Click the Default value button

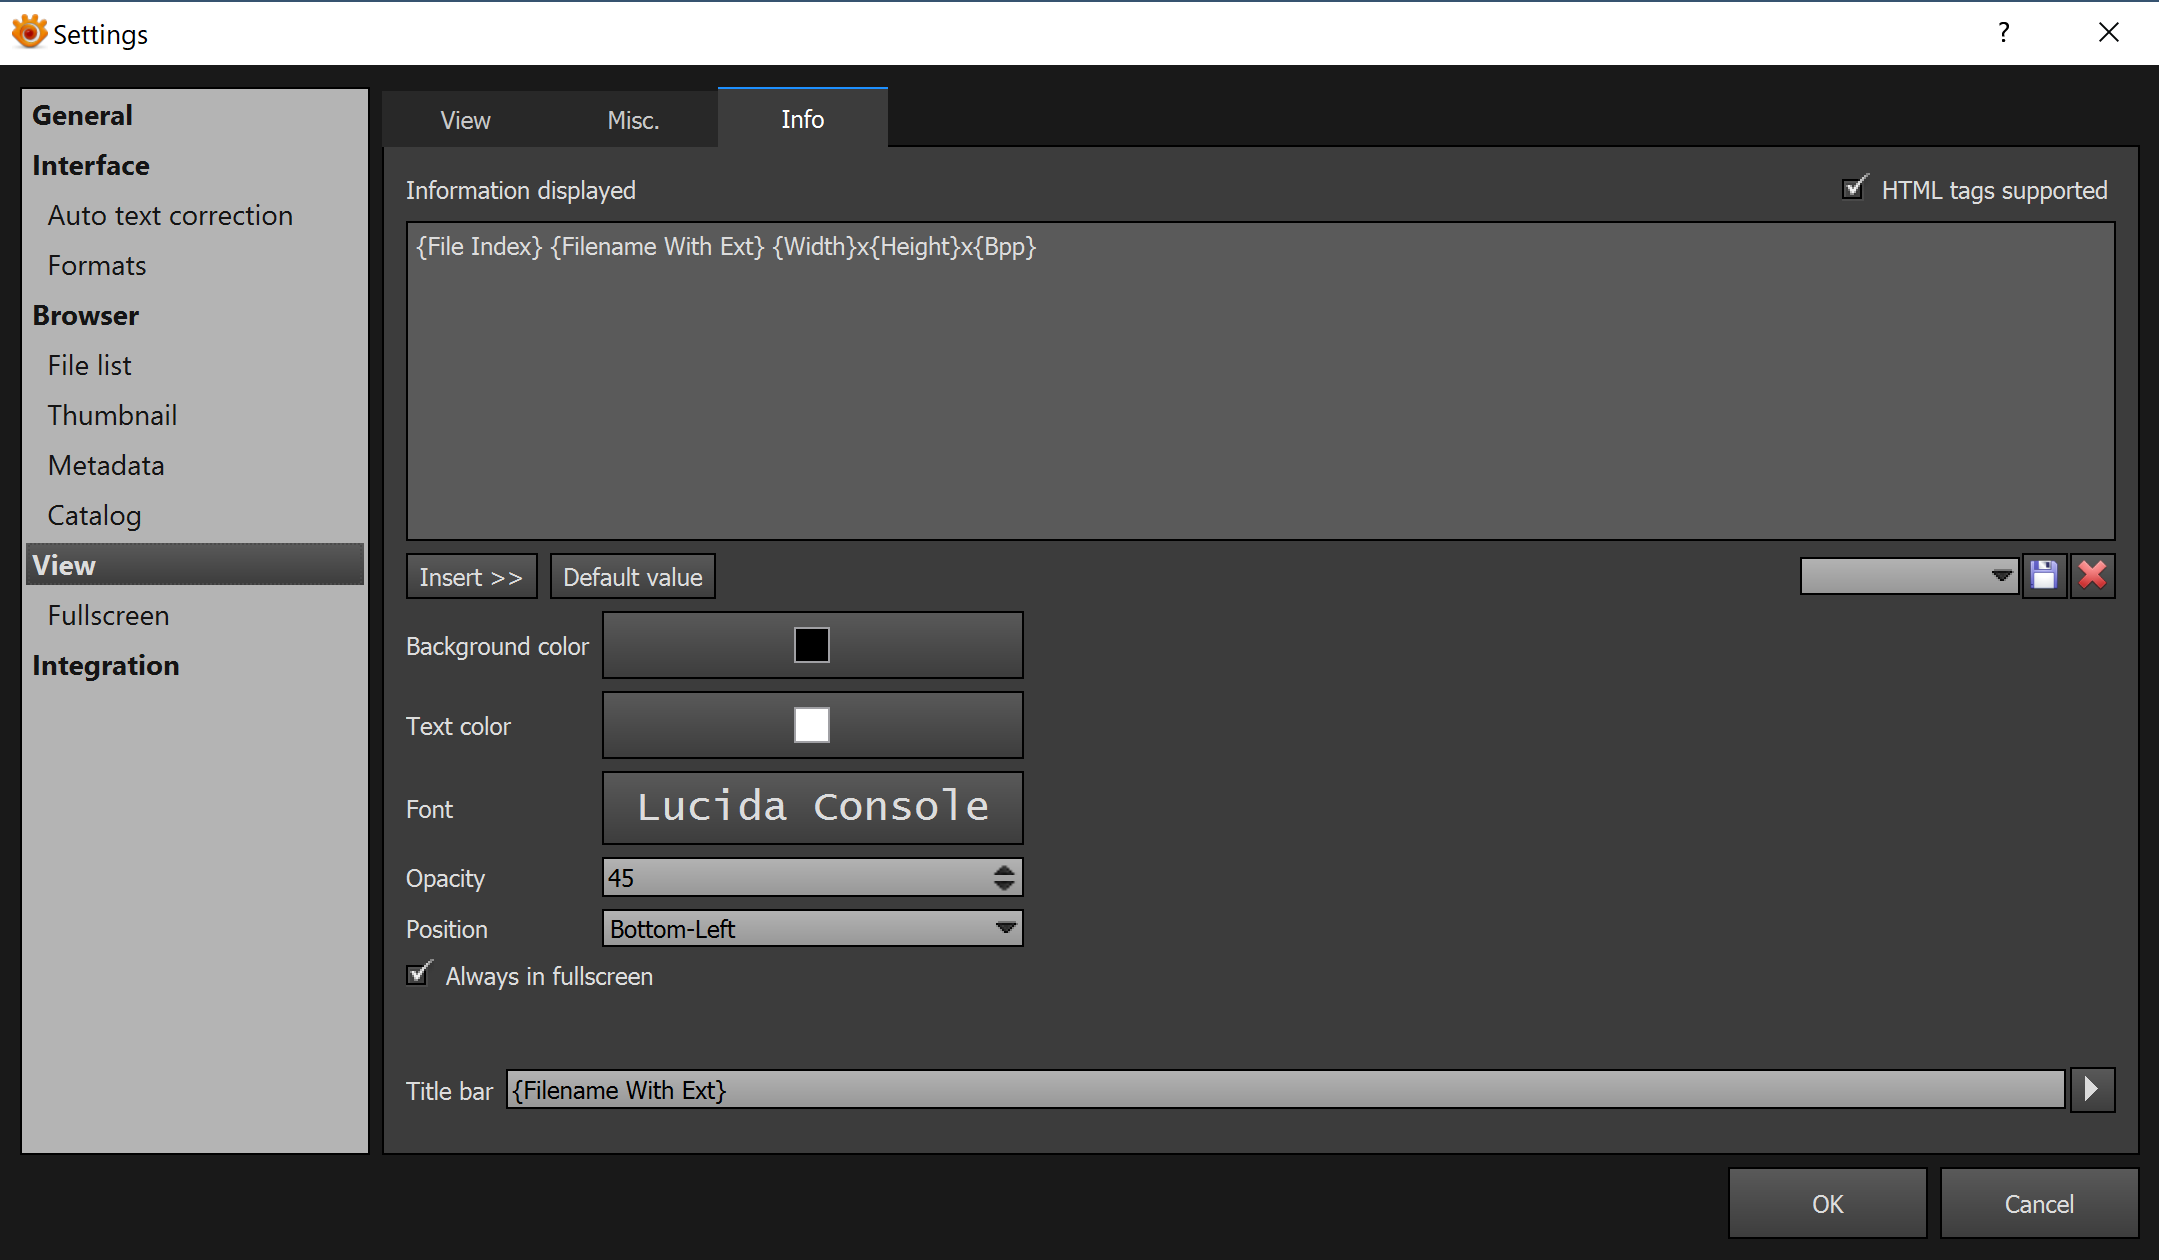pyautogui.click(x=632, y=577)
